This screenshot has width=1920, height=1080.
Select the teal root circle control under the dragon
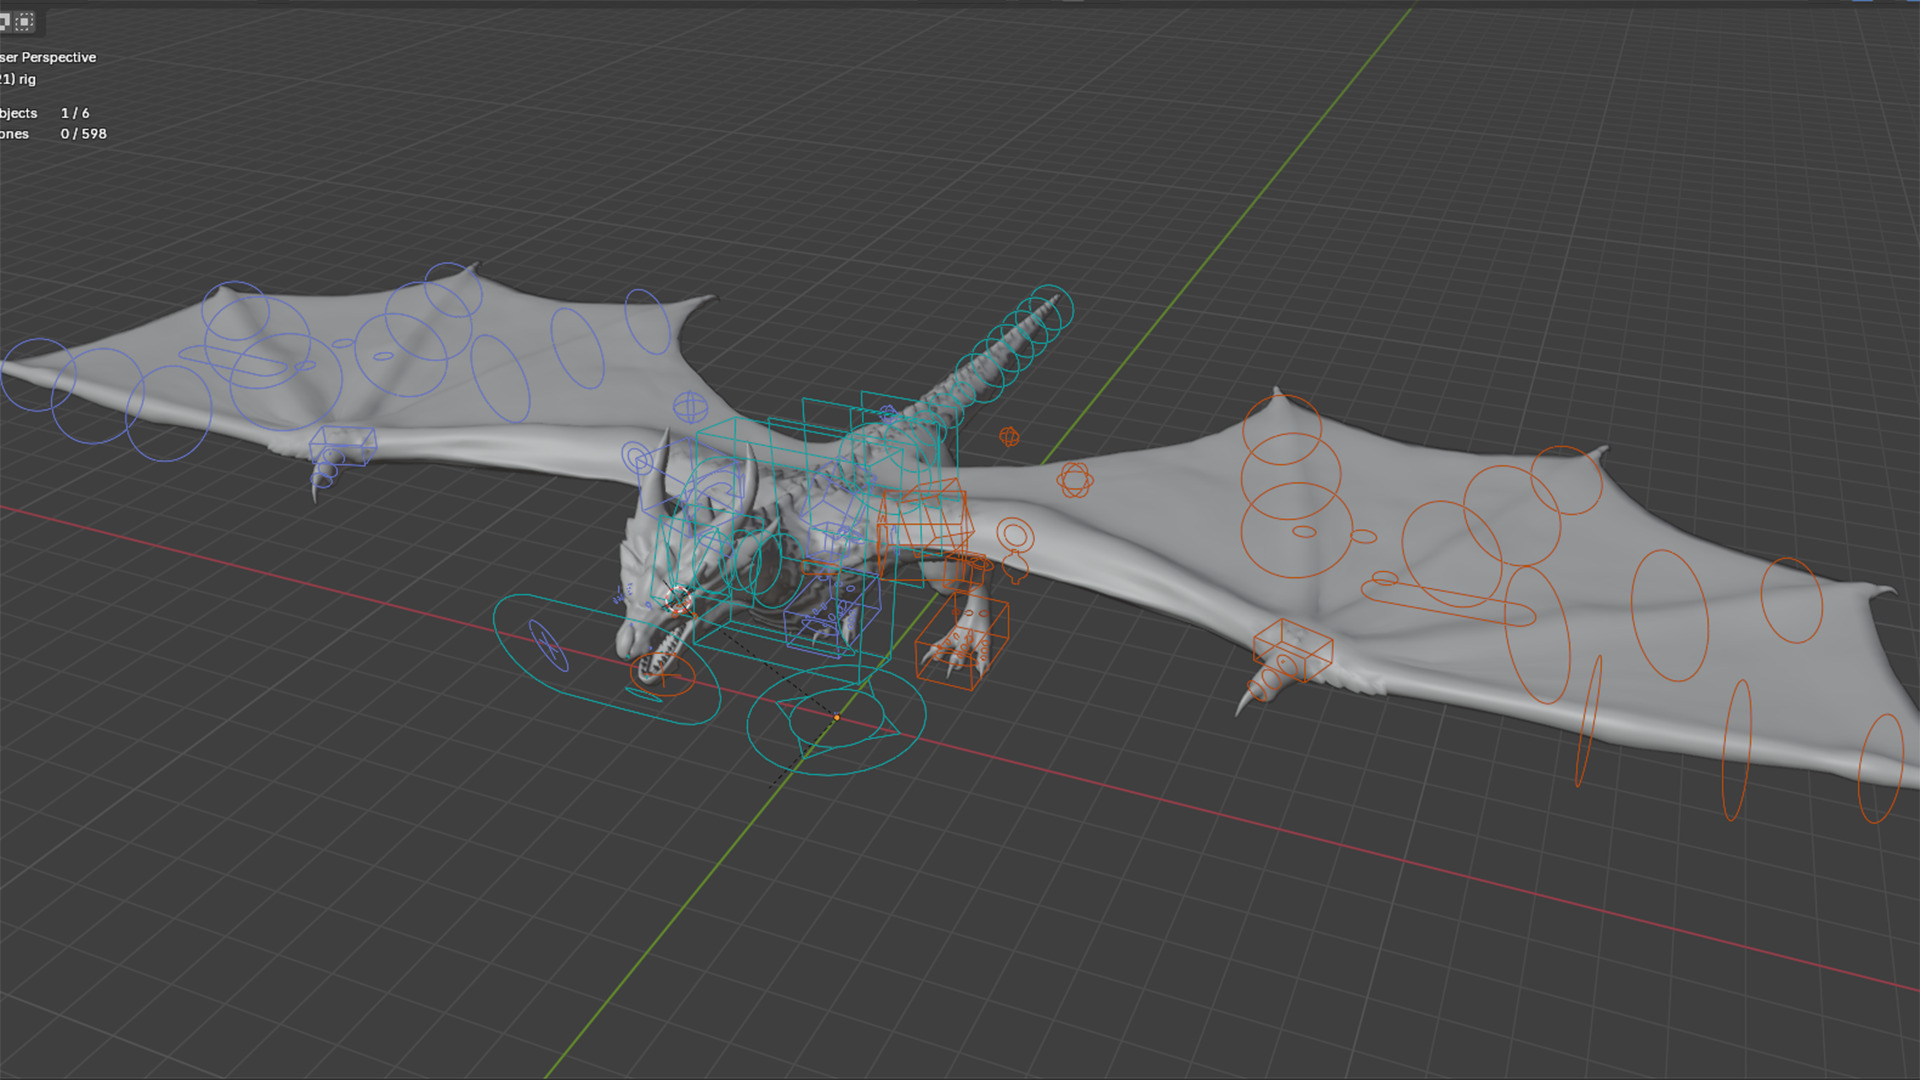click(836, 719)
